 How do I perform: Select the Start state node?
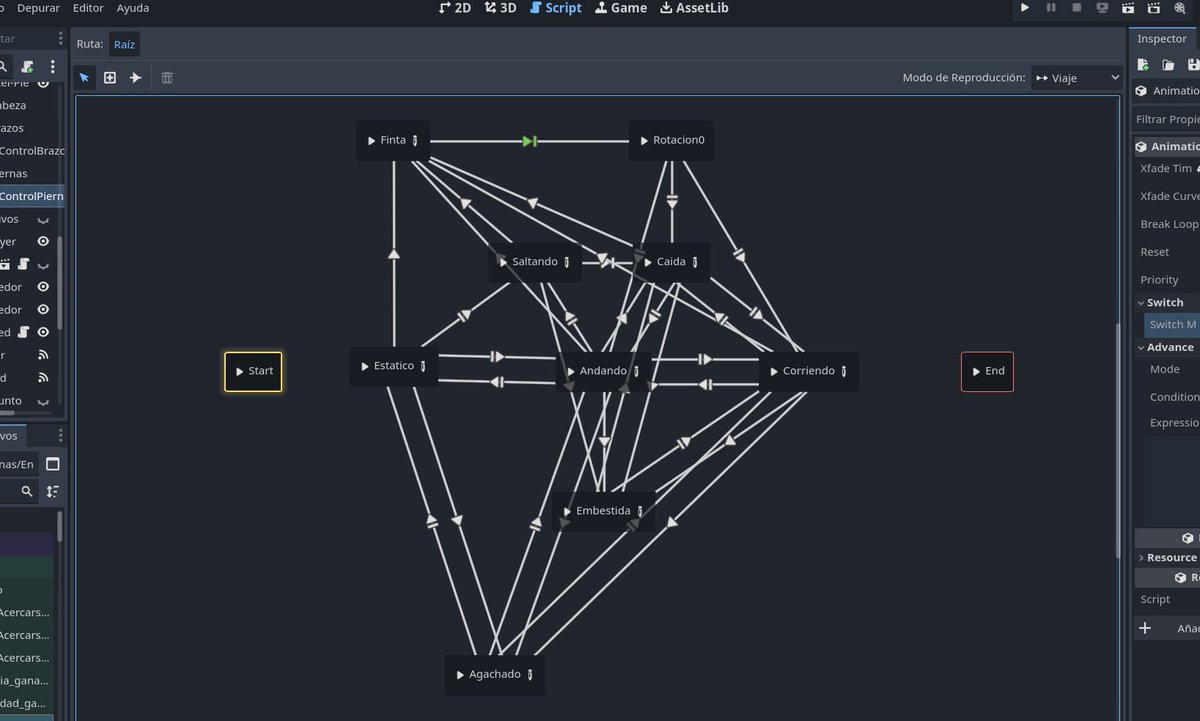(x=253, y=371)
